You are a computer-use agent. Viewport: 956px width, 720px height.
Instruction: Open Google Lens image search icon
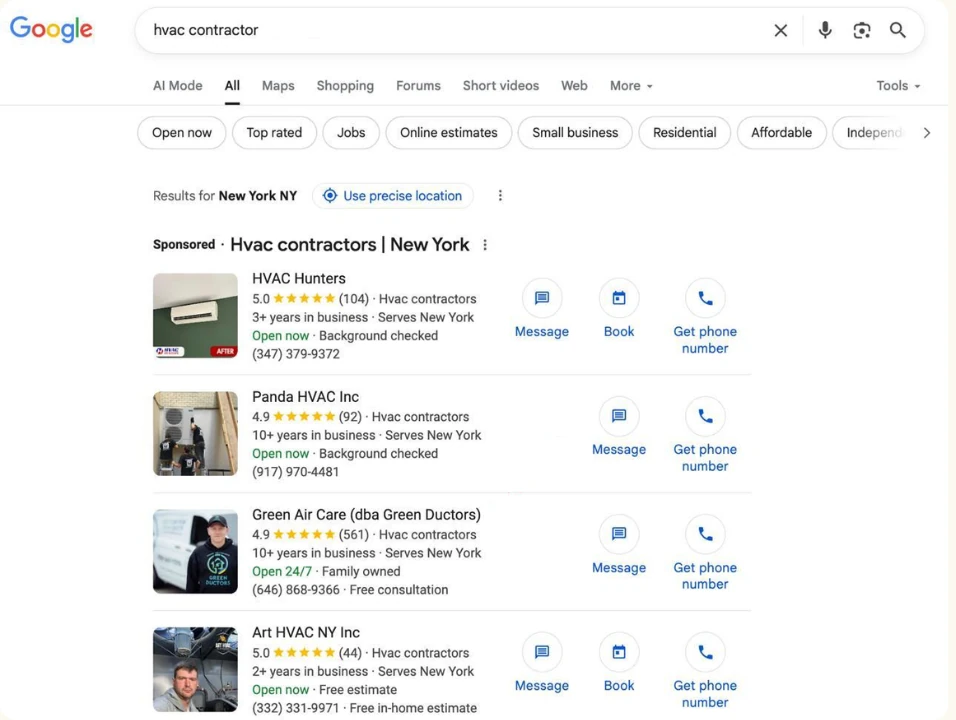pos(861,30)
